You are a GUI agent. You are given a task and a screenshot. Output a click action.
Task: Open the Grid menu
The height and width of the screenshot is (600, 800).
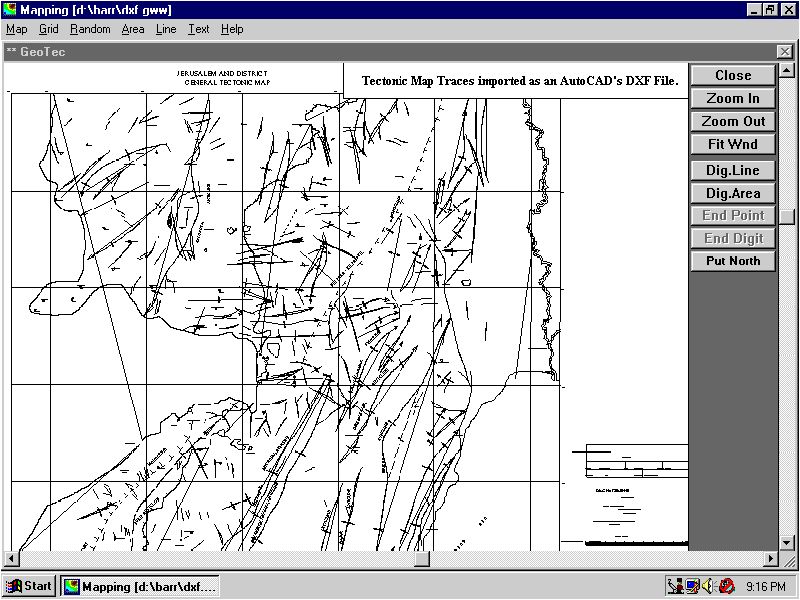[x=48, y=30]
